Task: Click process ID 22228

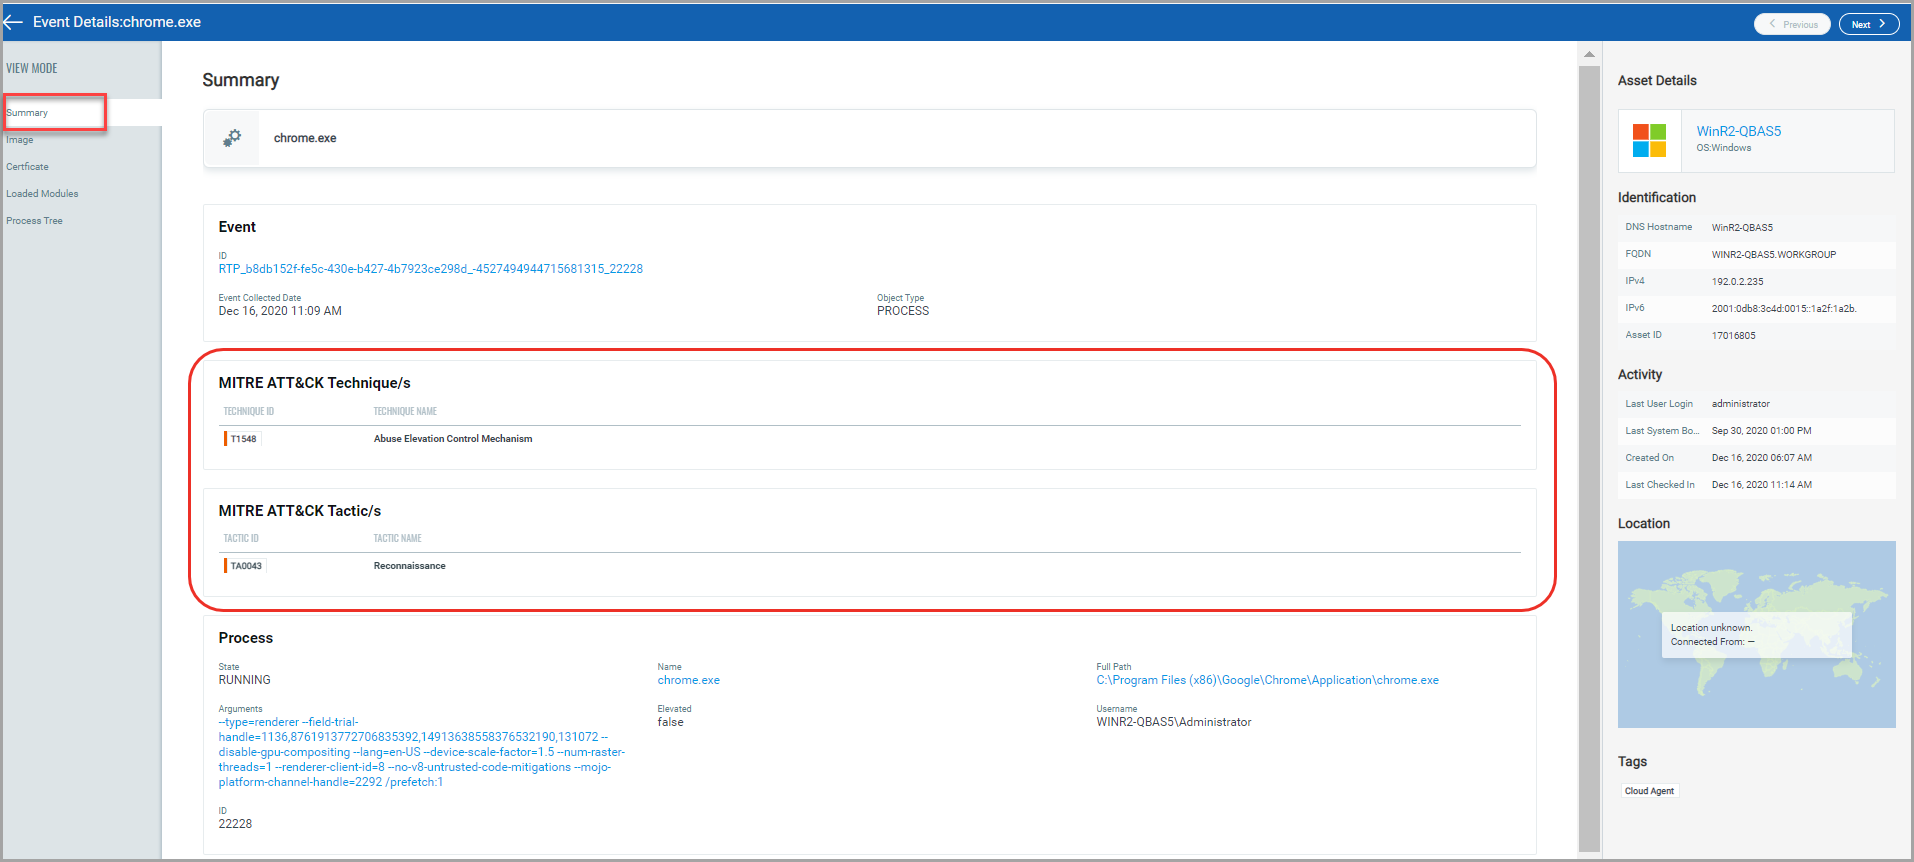Action: point(235,824)
